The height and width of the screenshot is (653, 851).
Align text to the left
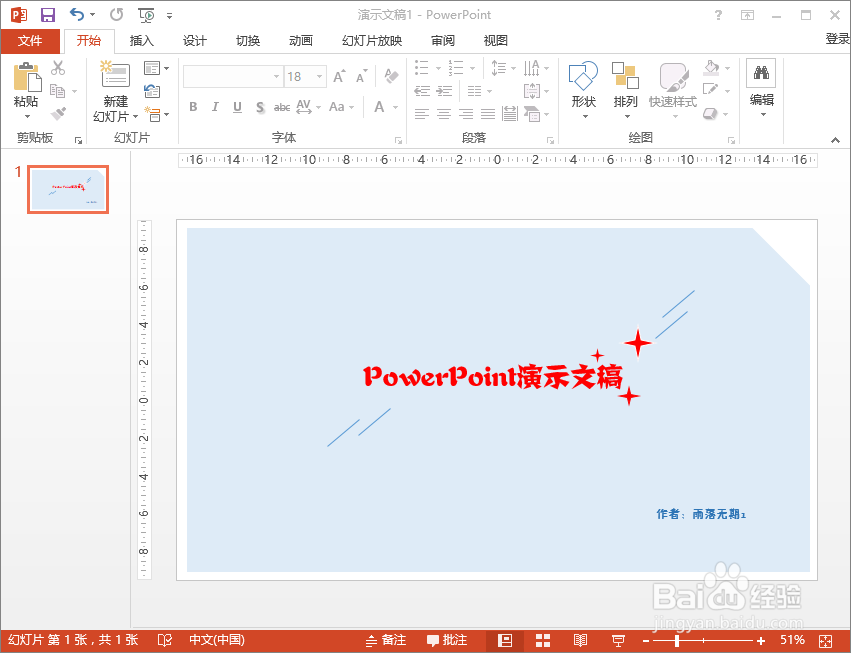[x=422, y=113]
